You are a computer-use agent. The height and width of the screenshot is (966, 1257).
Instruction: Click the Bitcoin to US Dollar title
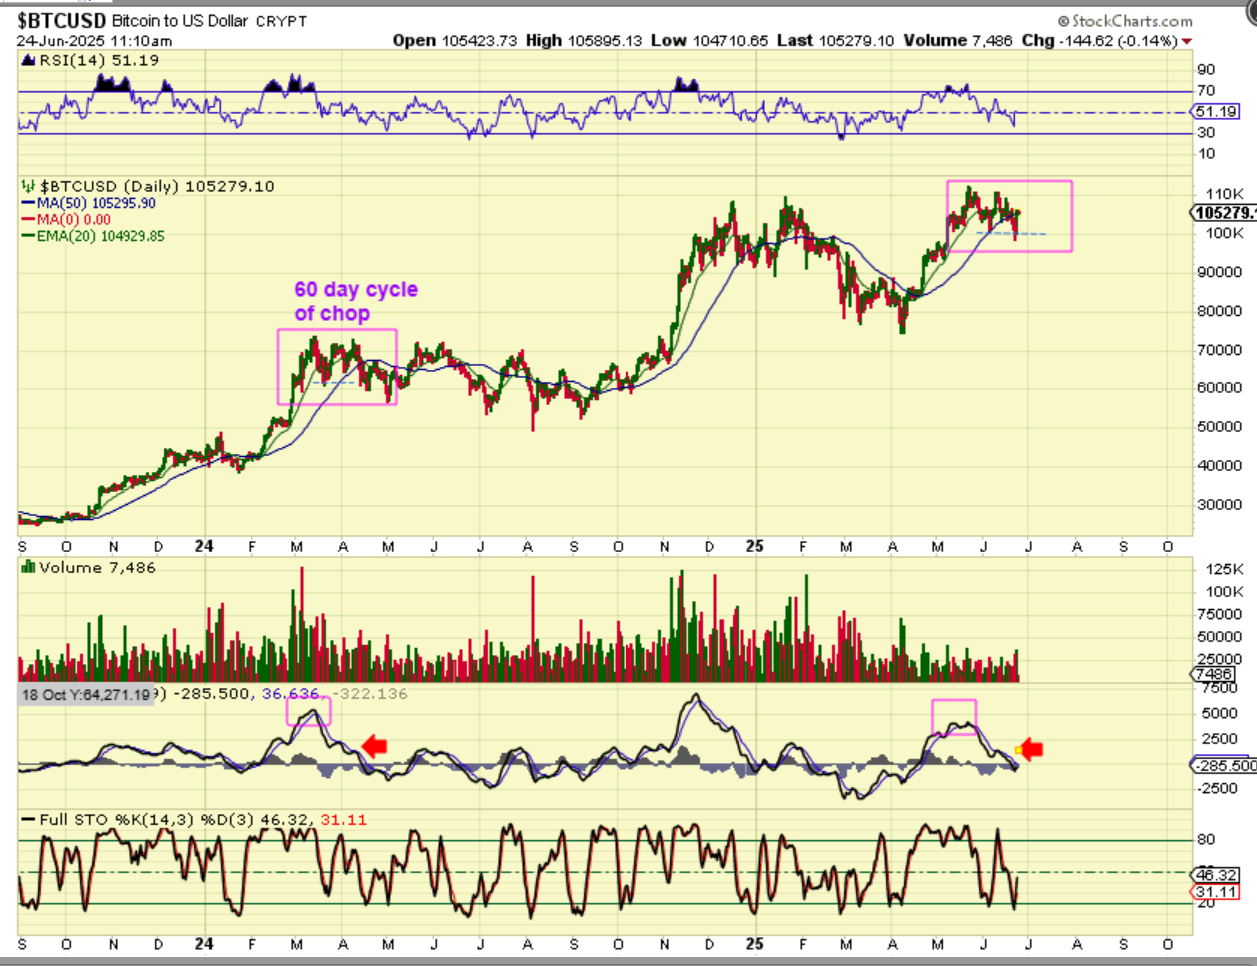179,21
